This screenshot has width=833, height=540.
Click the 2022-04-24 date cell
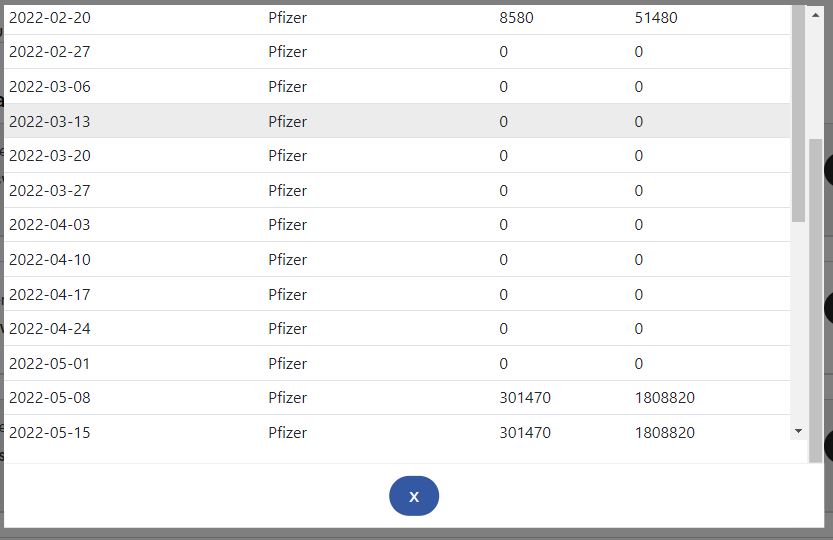pos(50,329)
